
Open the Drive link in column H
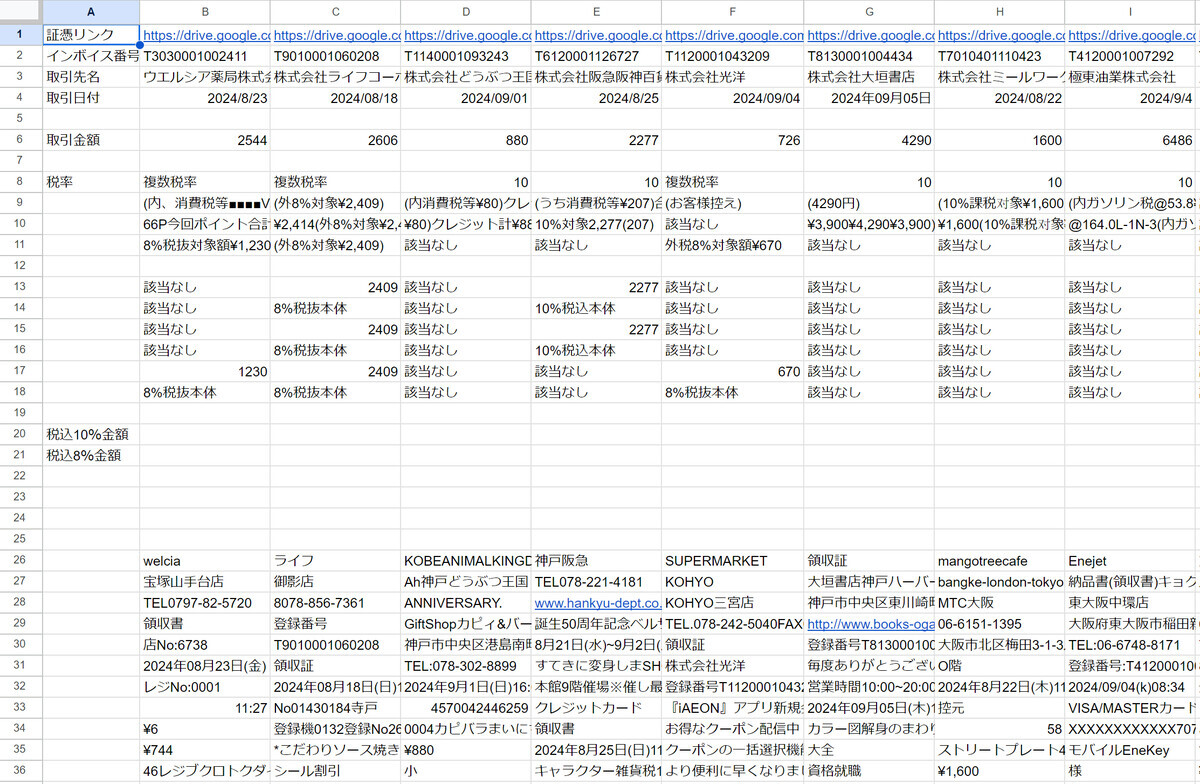(x=1000, y=35)
